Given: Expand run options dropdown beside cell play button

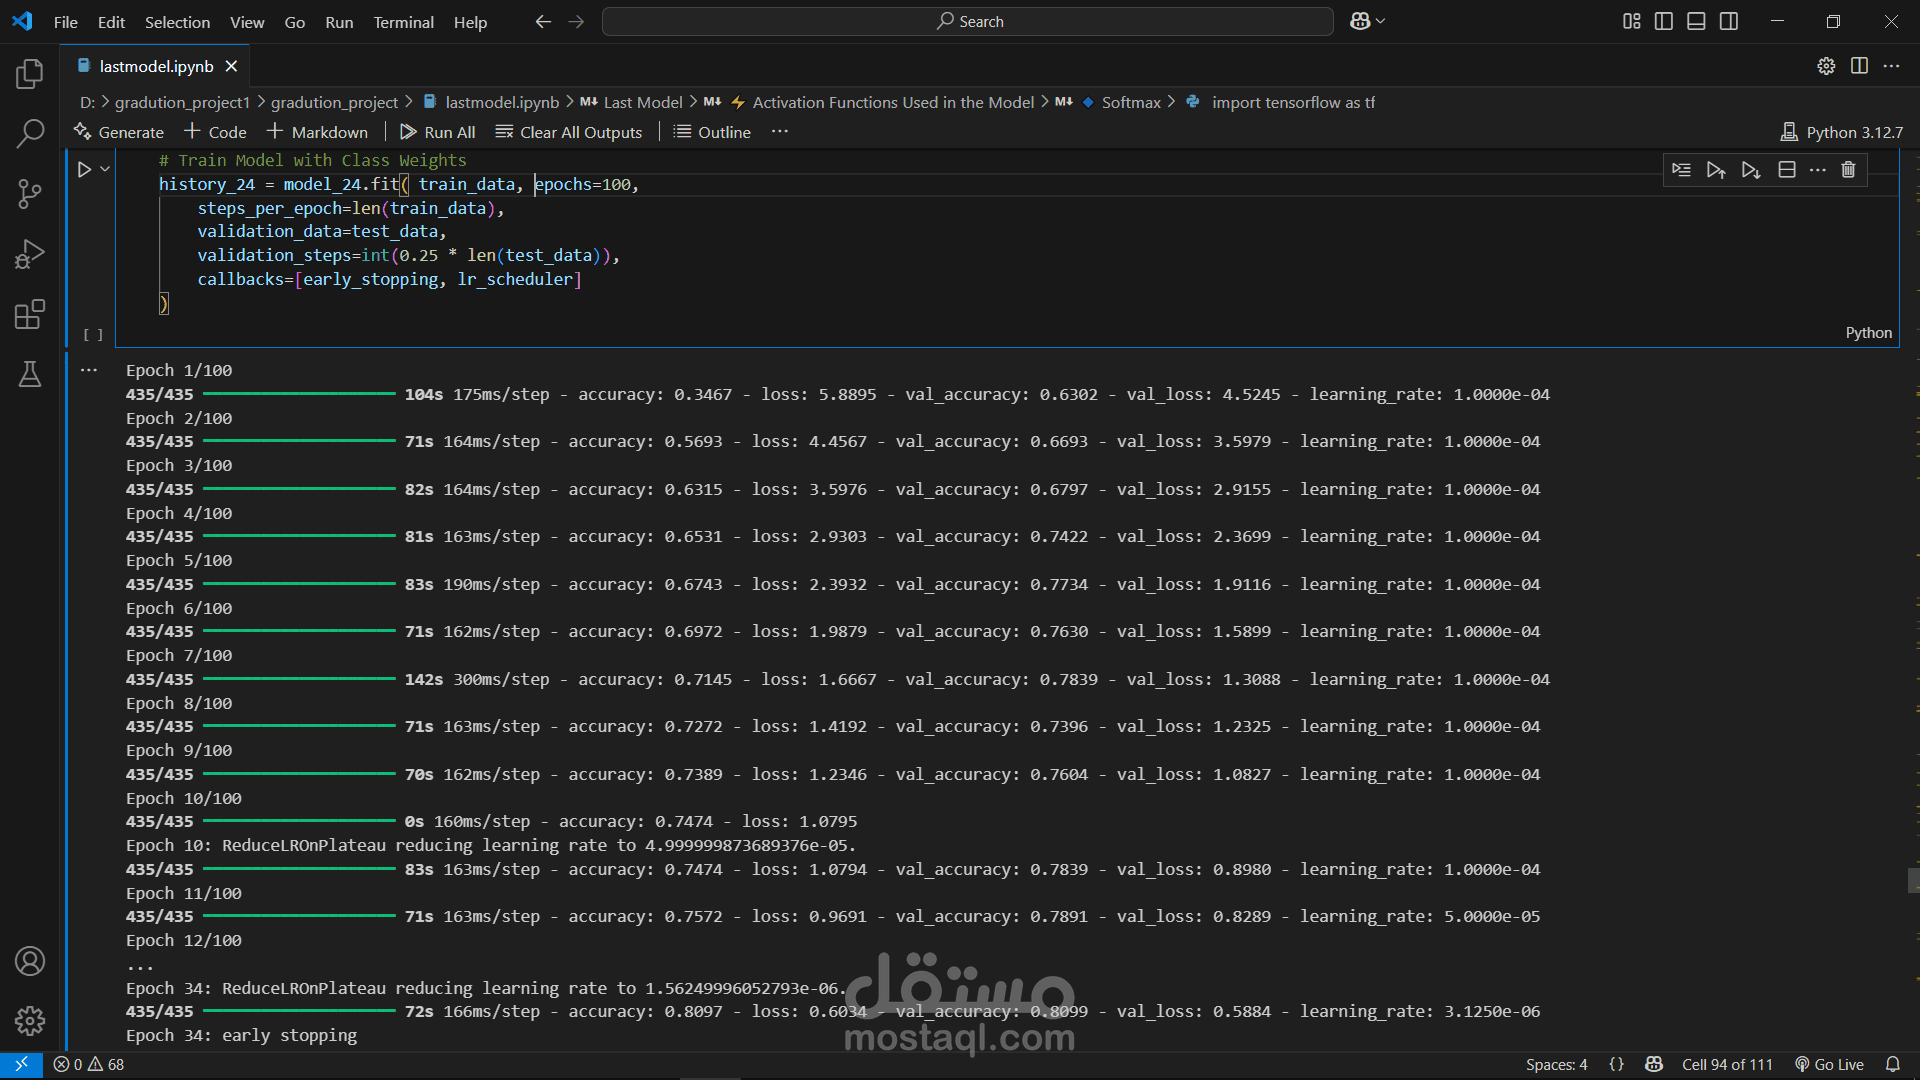Looking at the screenshot, I should (x=105, y=170).
